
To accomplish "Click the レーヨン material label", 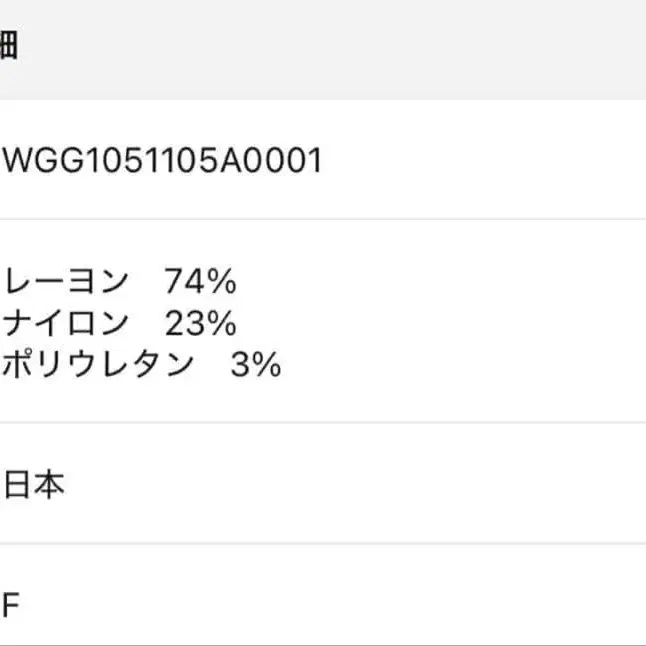I will tap(66, 283).
